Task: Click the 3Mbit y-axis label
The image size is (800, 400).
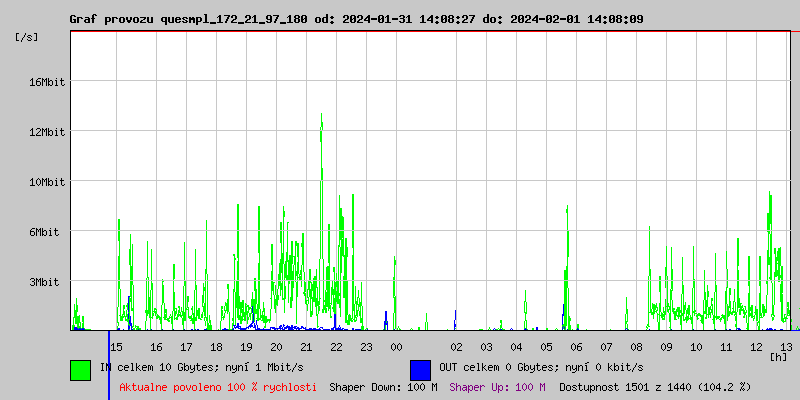Action: pos(44,282)
